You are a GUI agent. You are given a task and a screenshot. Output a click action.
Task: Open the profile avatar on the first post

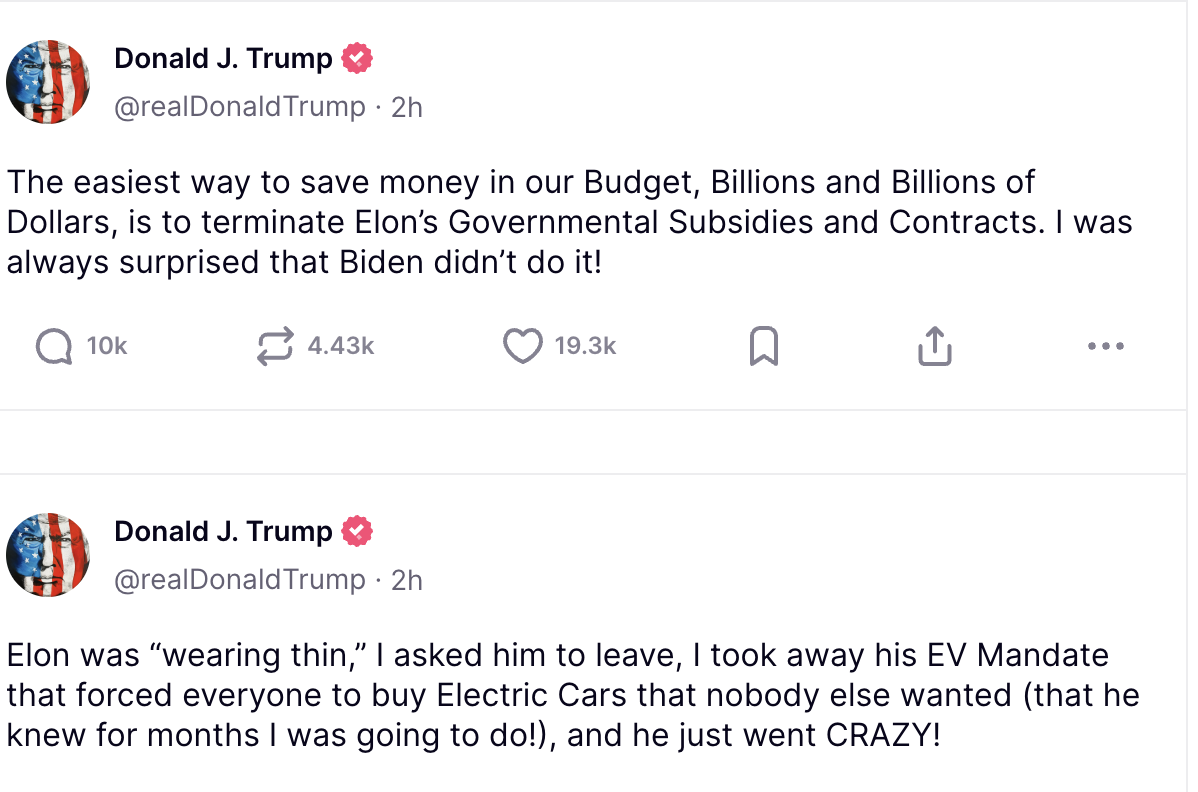click(48, 82)
